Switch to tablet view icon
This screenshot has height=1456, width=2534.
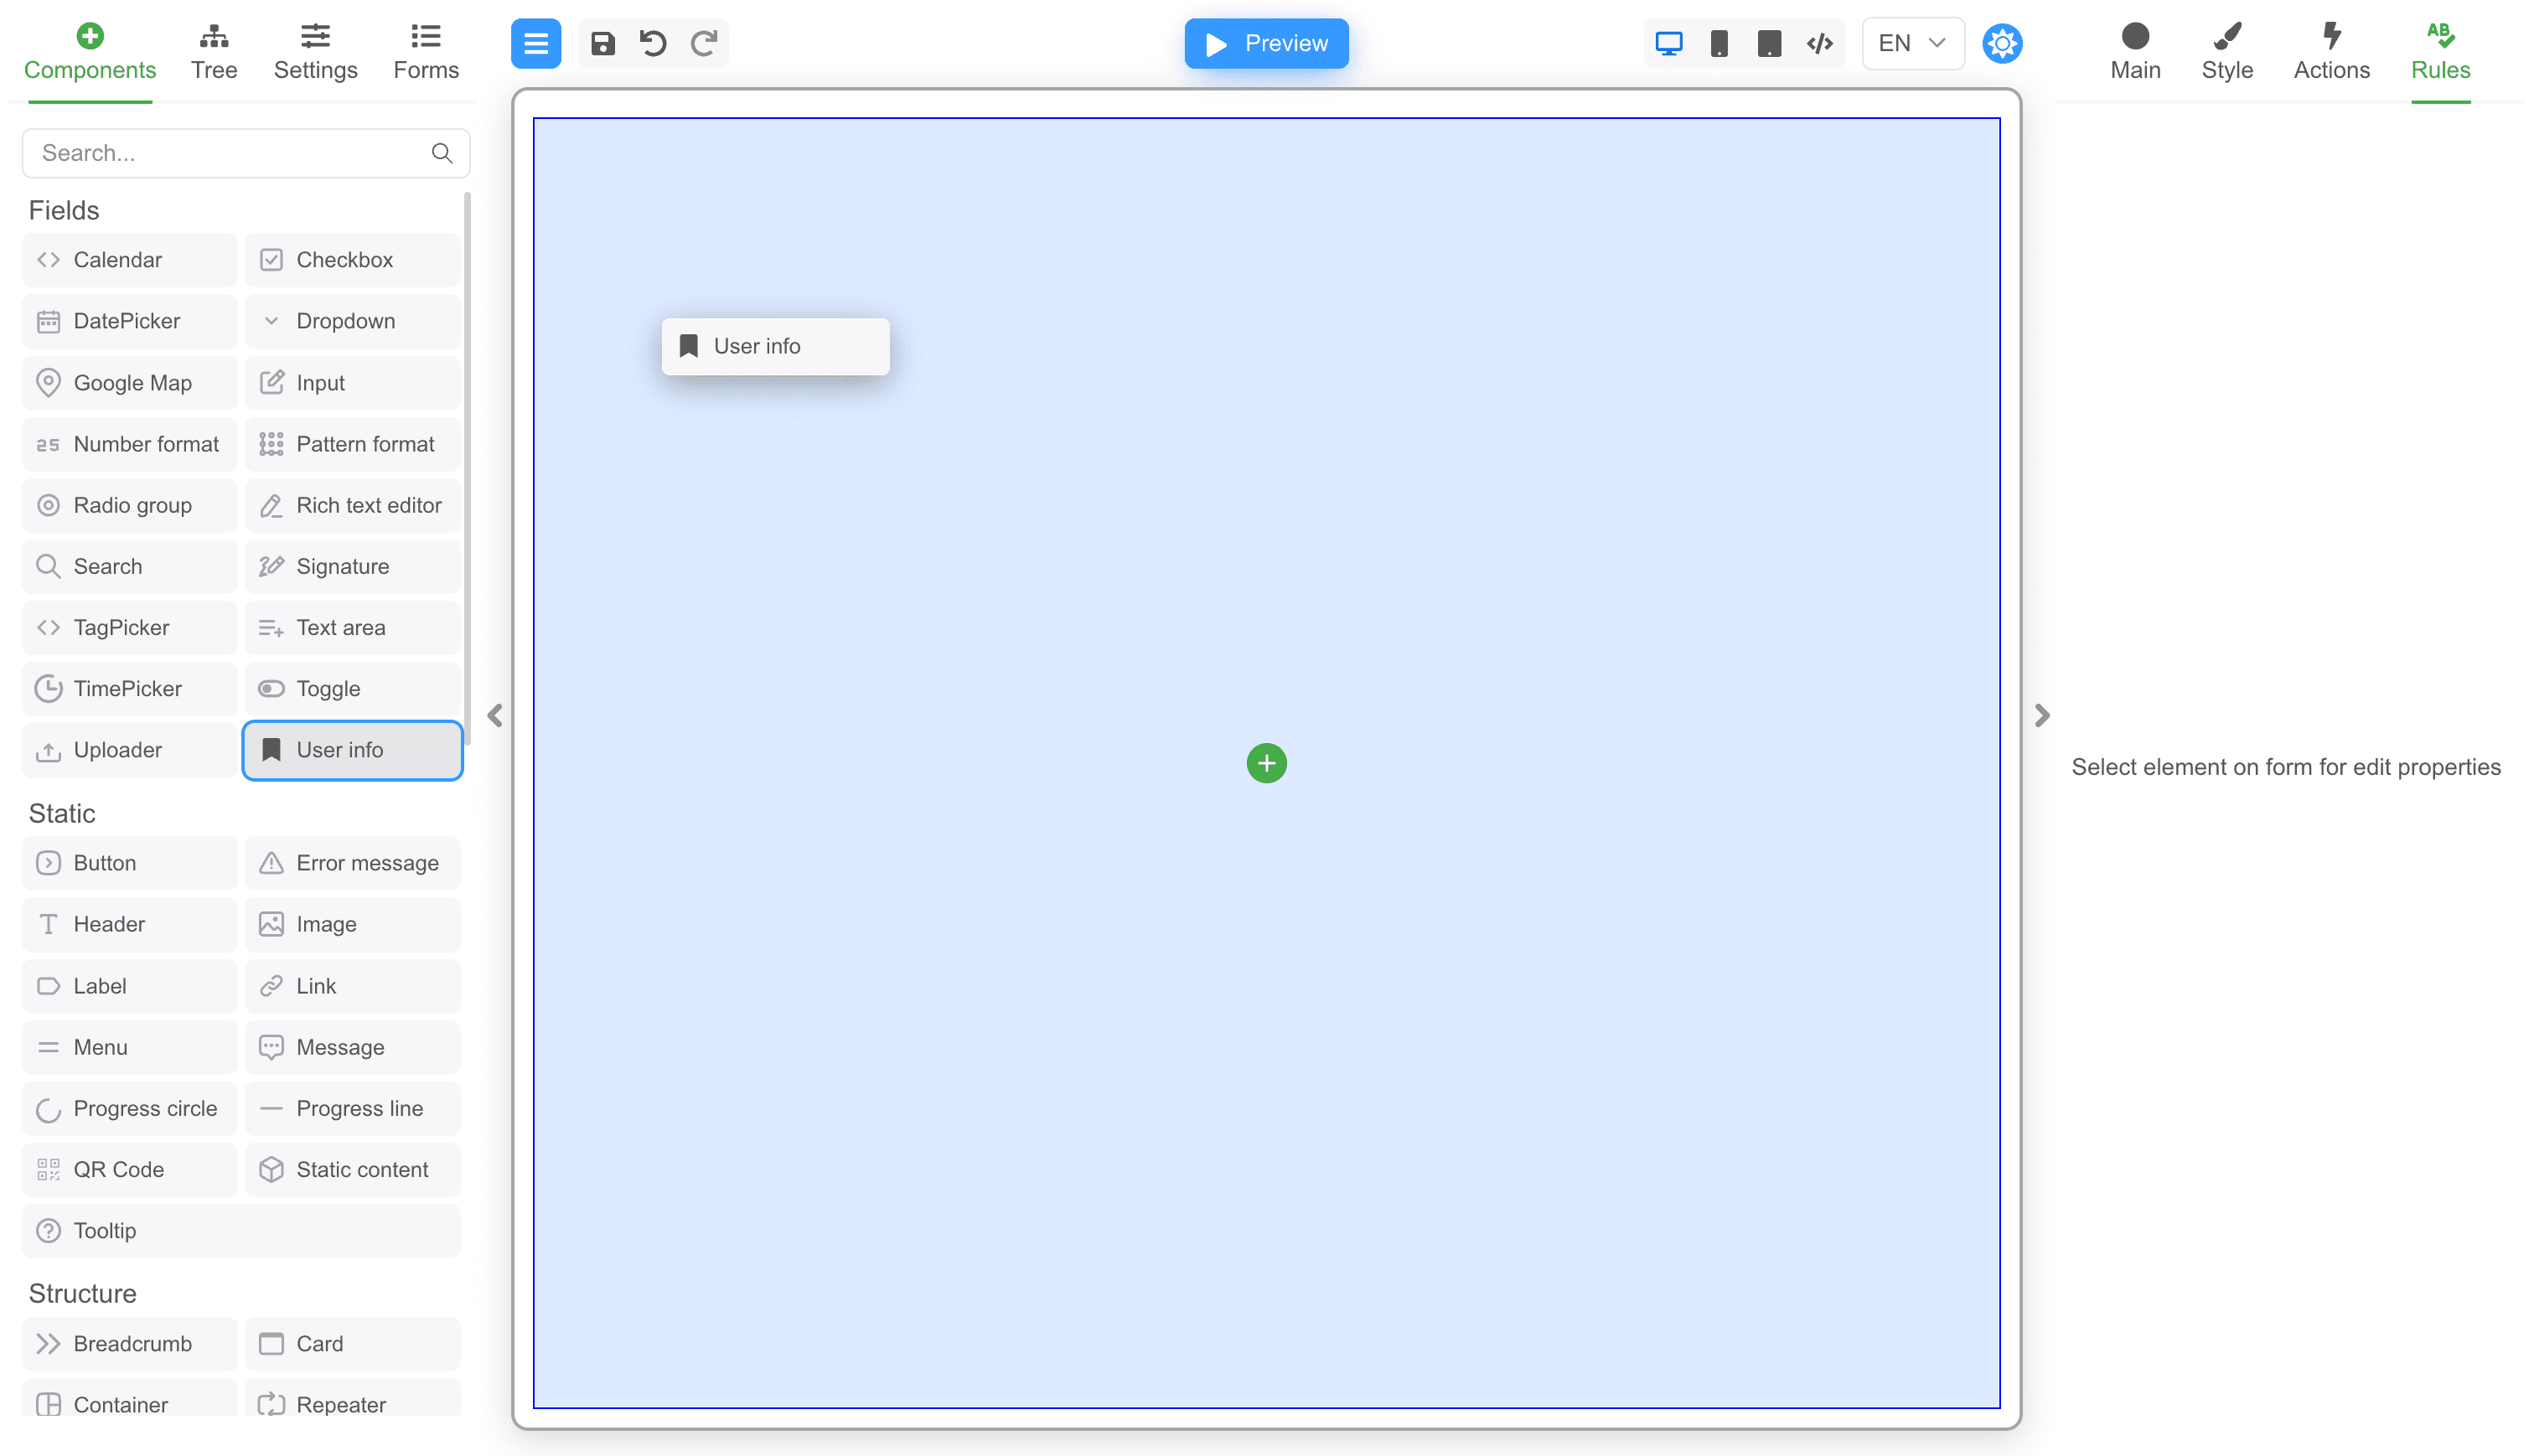click(1769, 44)
